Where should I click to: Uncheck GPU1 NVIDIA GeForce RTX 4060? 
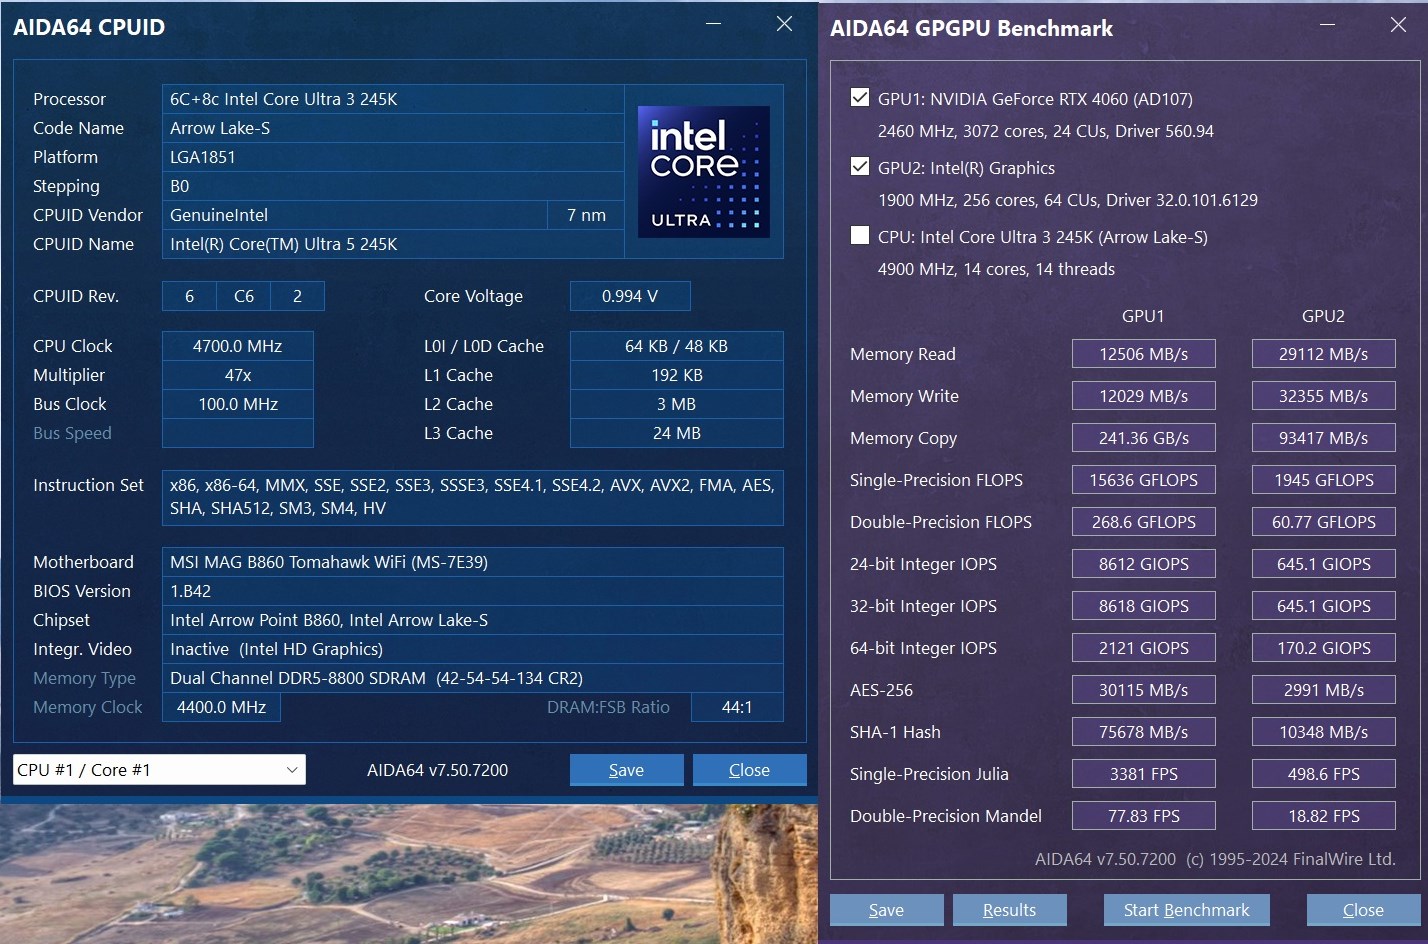pyautogui.click(x=860, y=98)
